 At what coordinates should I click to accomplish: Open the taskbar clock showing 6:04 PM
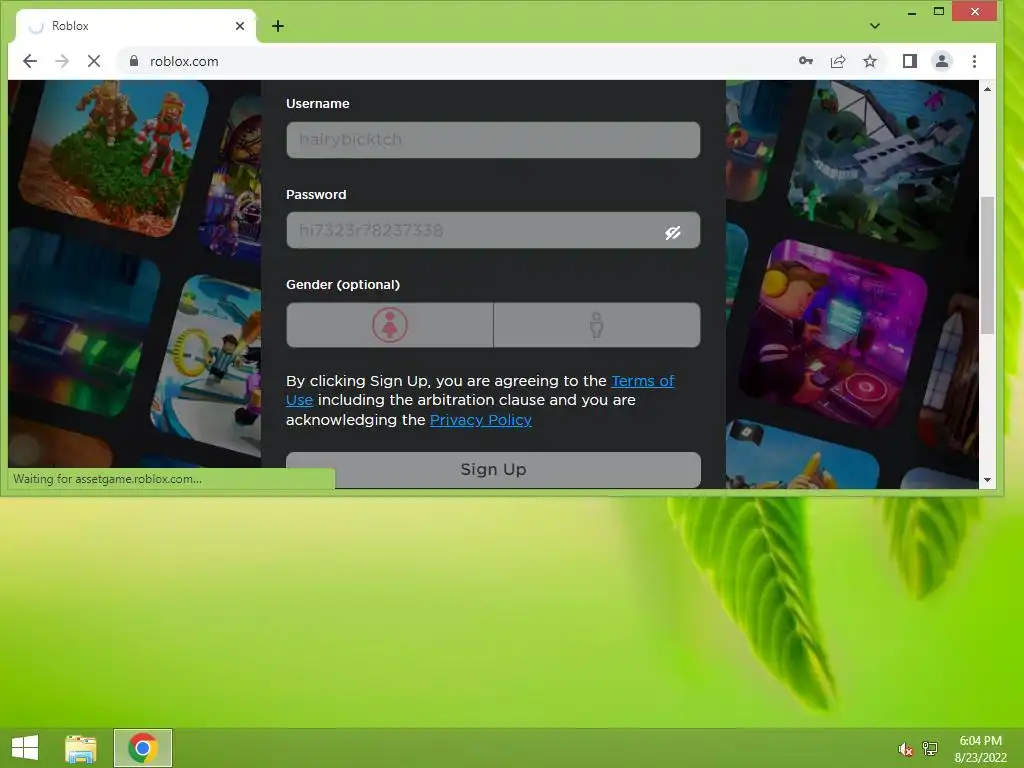coord(980,749)
